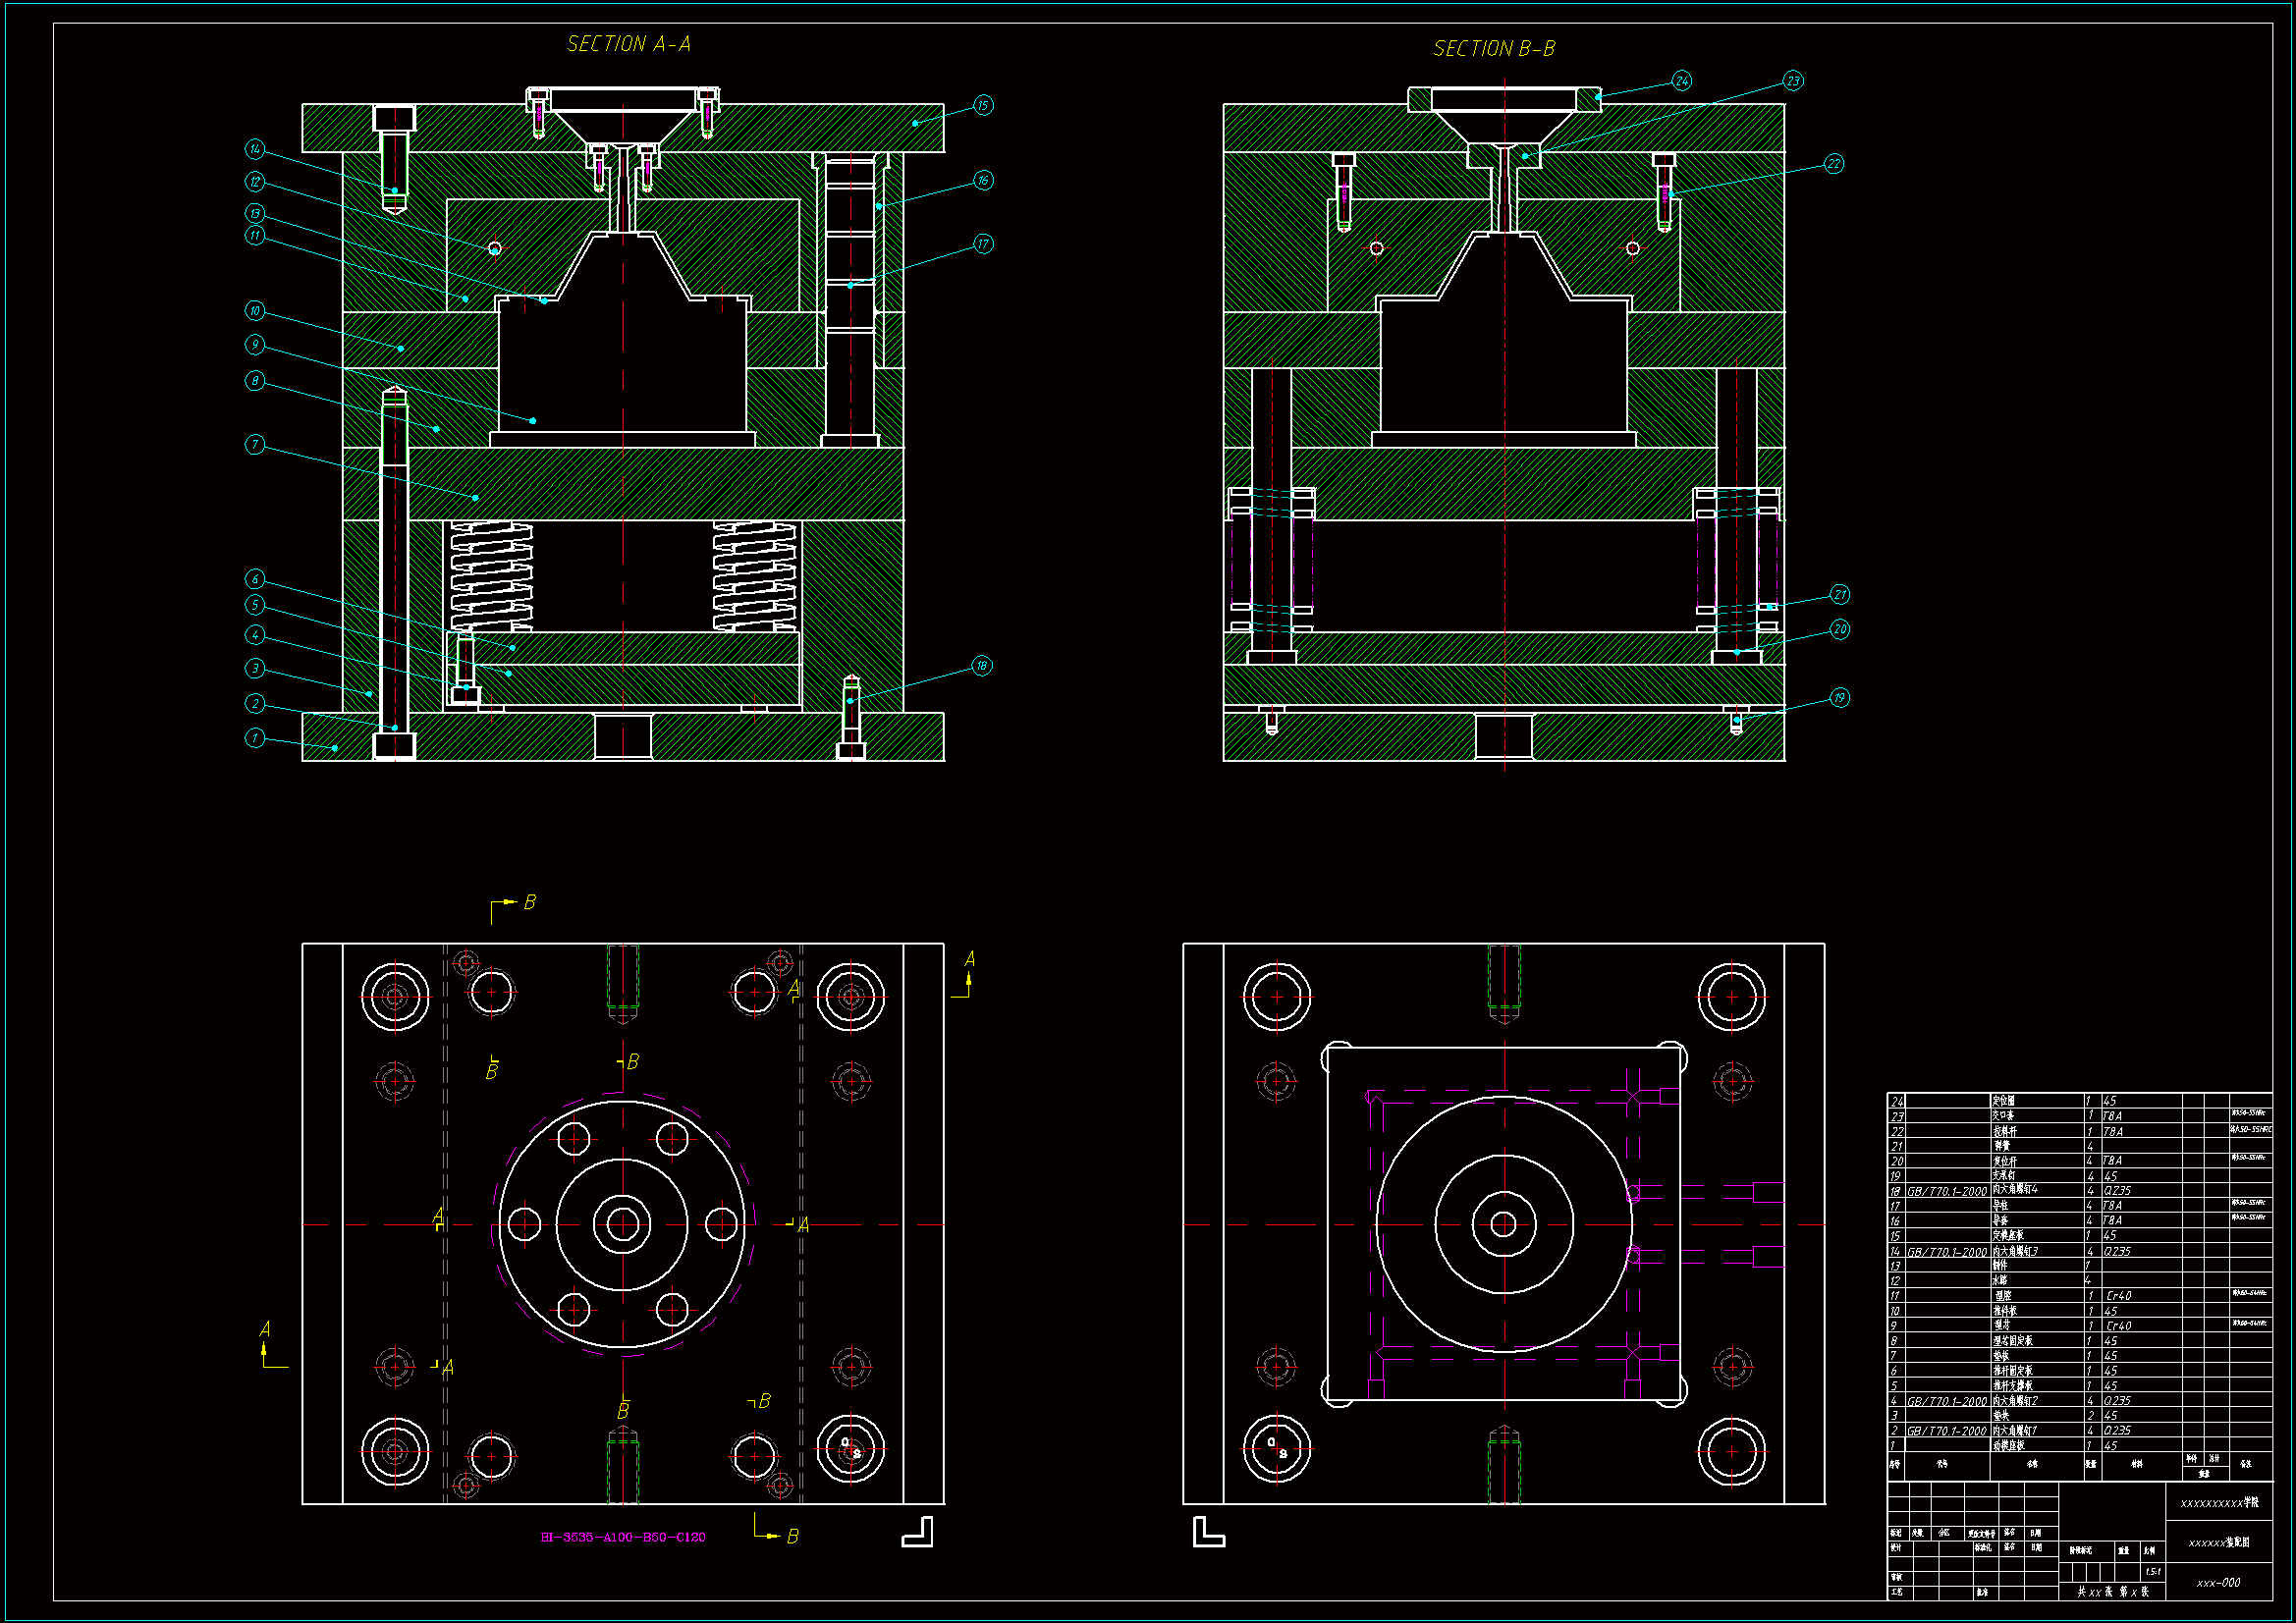Click the right spring in Section A-A
This screenshot has width=2296, height=1623.
[x=755, y=576]
